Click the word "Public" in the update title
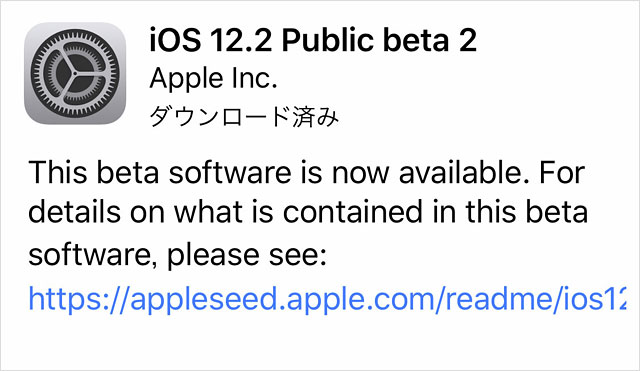 click(328, 40)
